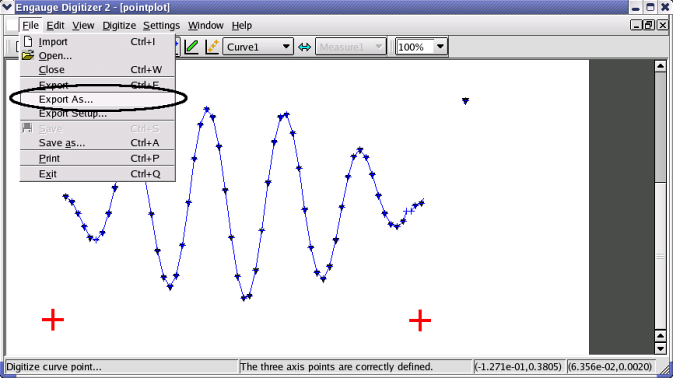673x378 pixels.
Task: Click the bottom-right red axis point cross
Action: coord(420,321)
